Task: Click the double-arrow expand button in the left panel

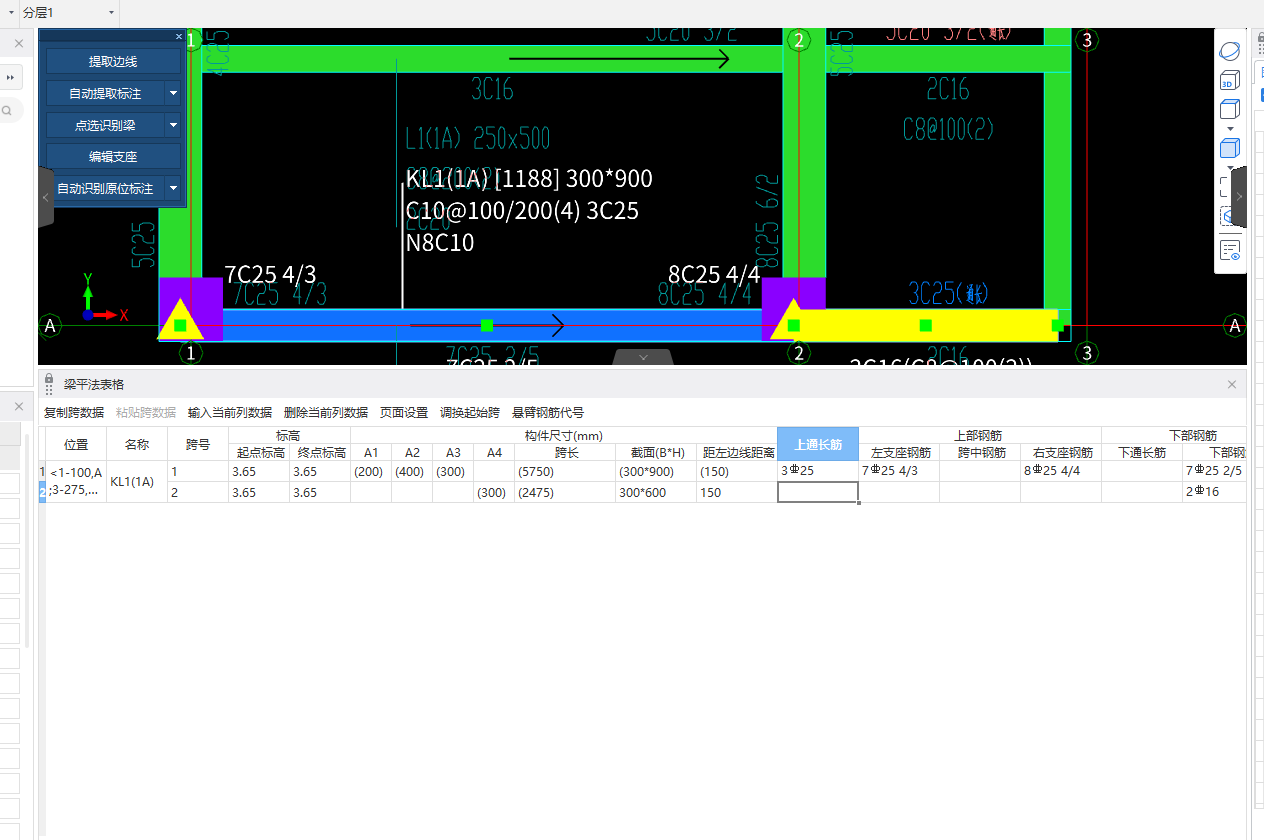Action: pos(10,77)
